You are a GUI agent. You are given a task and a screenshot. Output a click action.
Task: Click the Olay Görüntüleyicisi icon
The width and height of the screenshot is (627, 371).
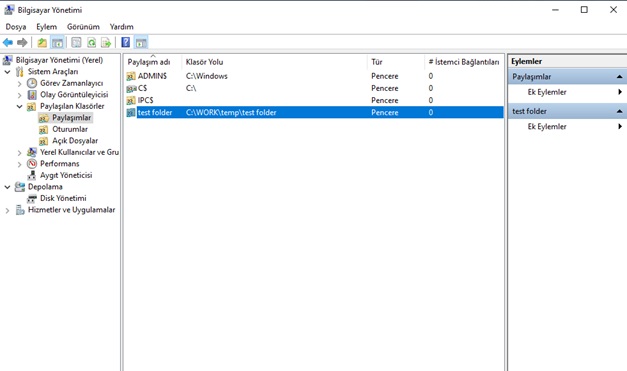click(x=32, y=95)
